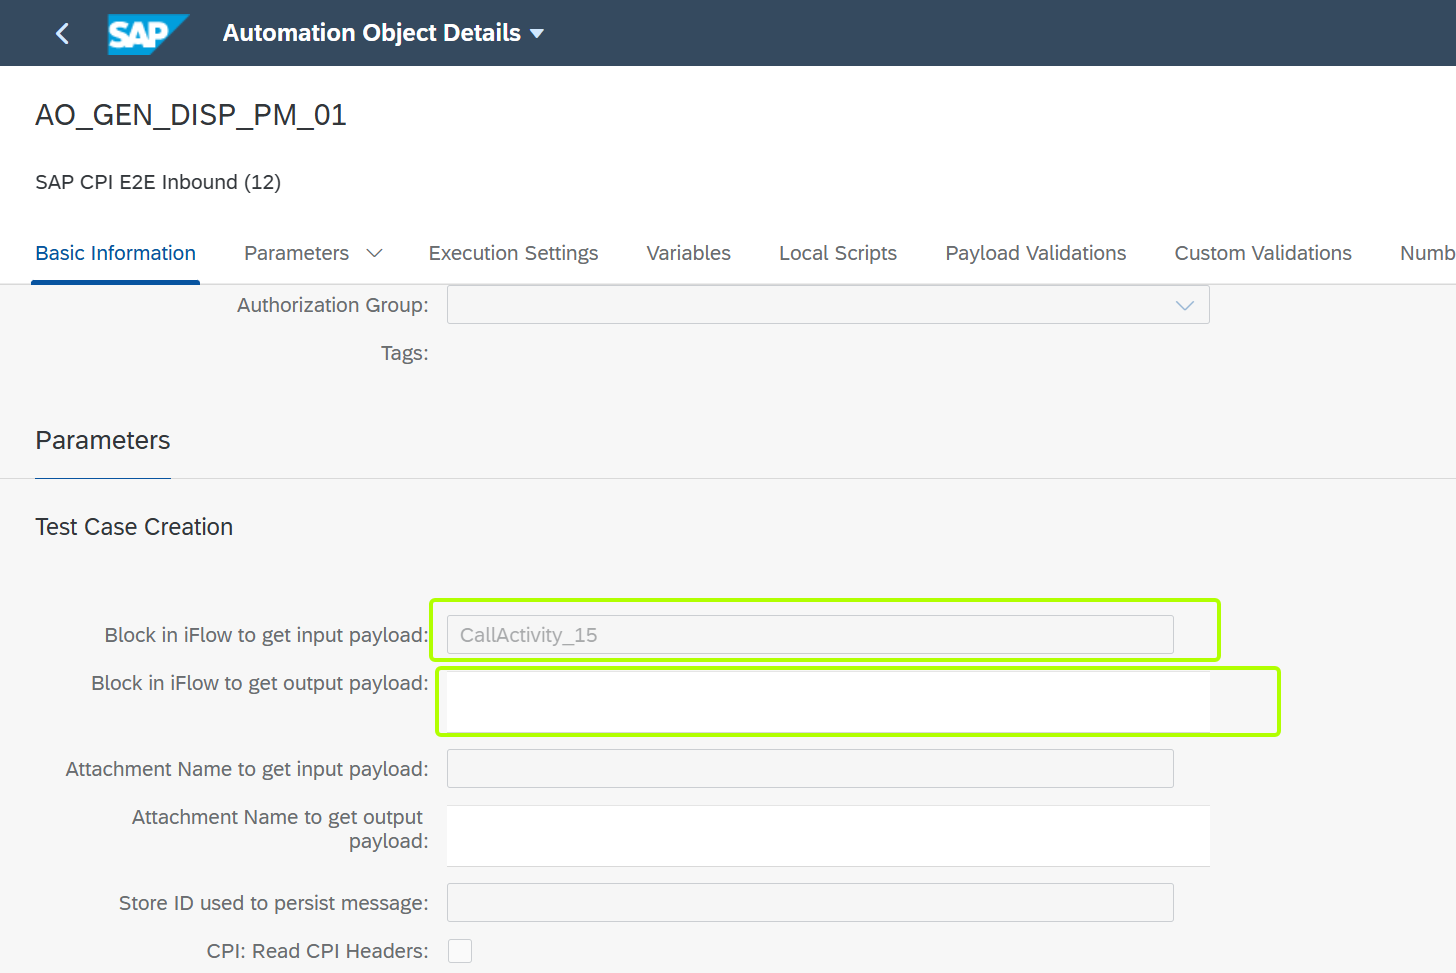Click the Block in iFlow input payload field
This screenshot has width=1456, height=973.
tap(810, 635)
